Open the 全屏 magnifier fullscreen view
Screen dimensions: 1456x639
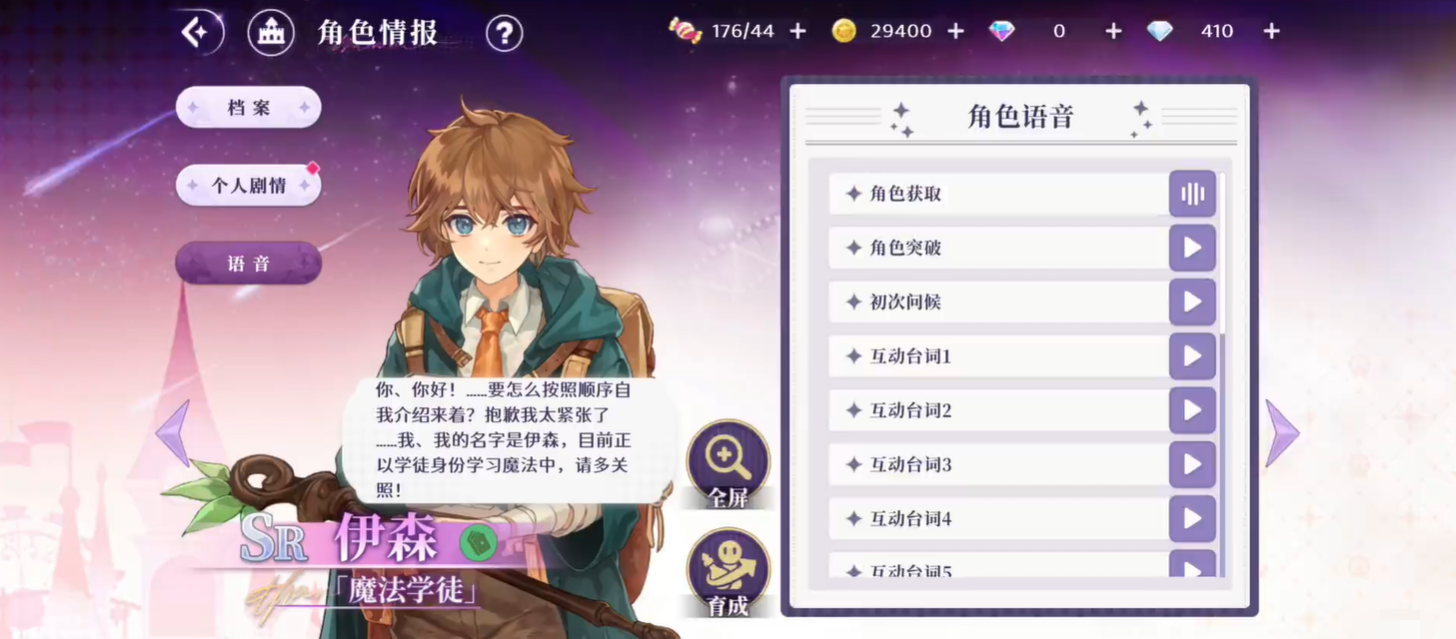pos(728,463)
